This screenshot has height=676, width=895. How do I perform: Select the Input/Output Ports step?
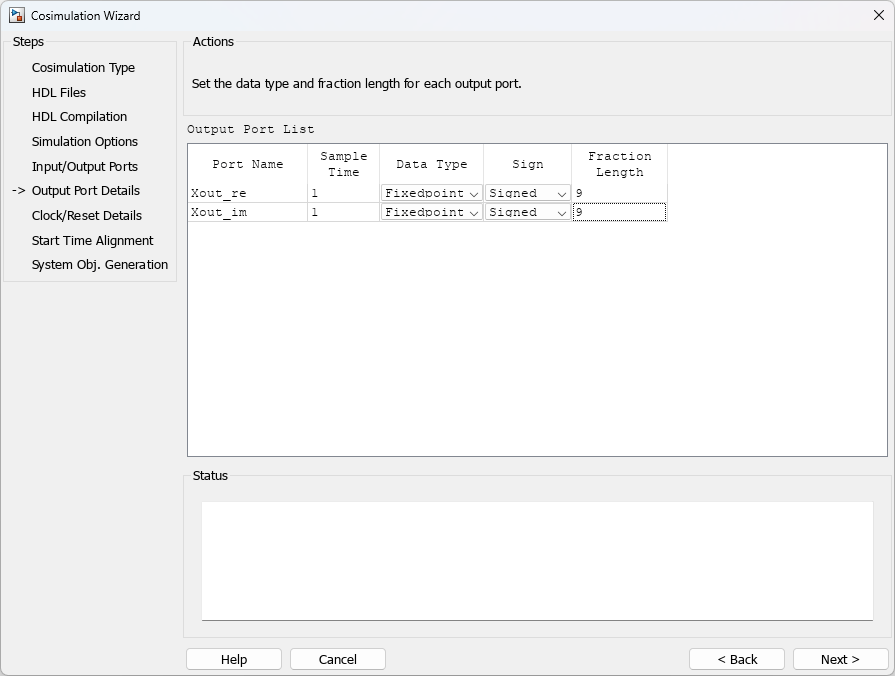84,166
